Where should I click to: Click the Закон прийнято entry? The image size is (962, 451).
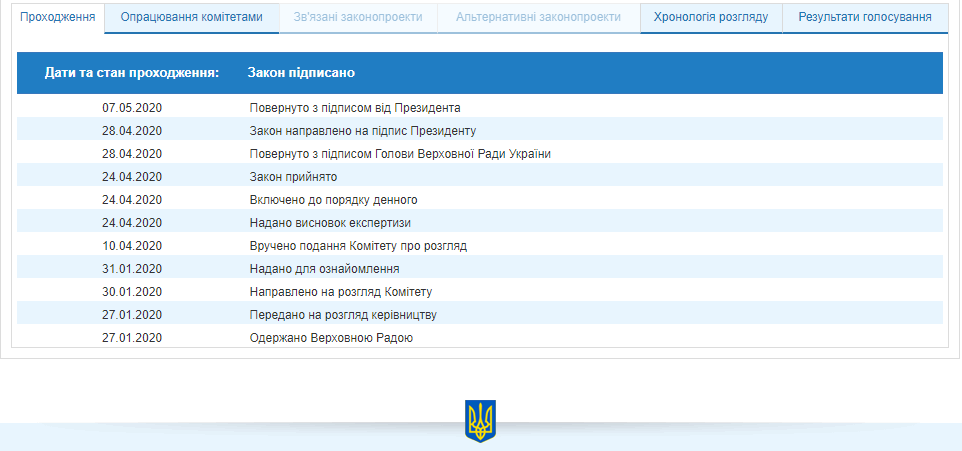point(293,176)
